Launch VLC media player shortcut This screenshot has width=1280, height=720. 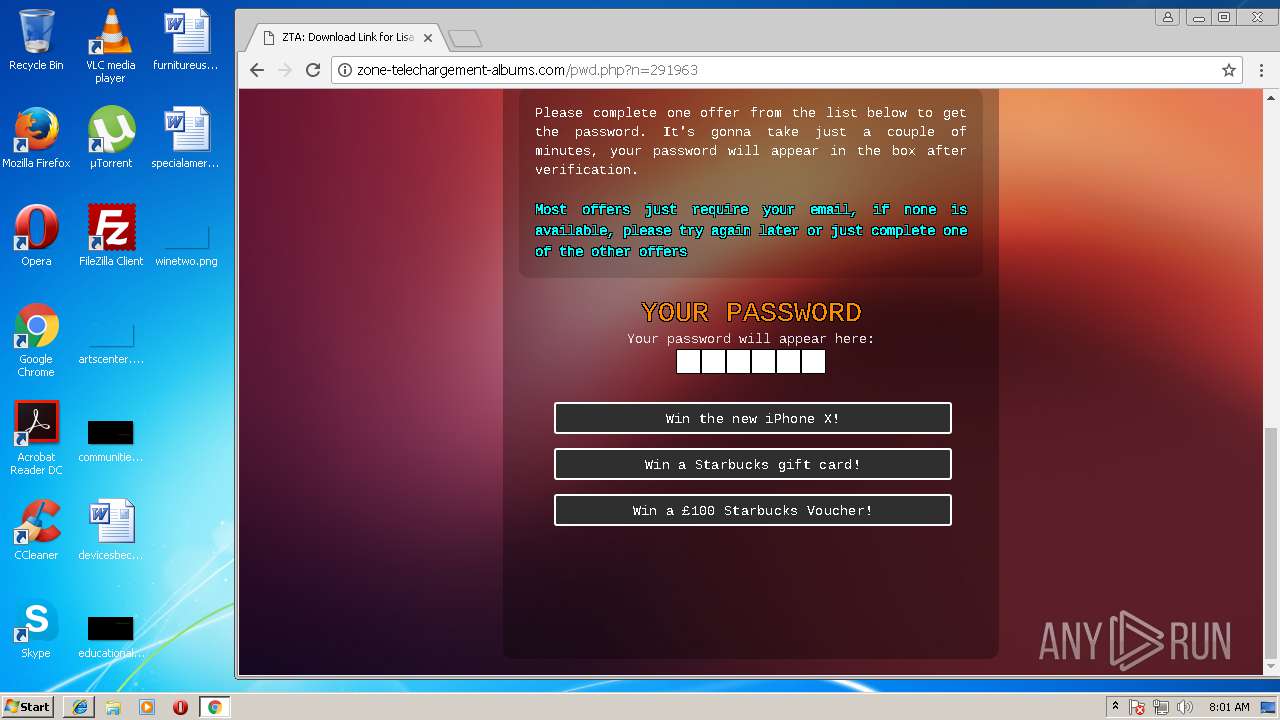pyautogui.click(x=110, y=46)
